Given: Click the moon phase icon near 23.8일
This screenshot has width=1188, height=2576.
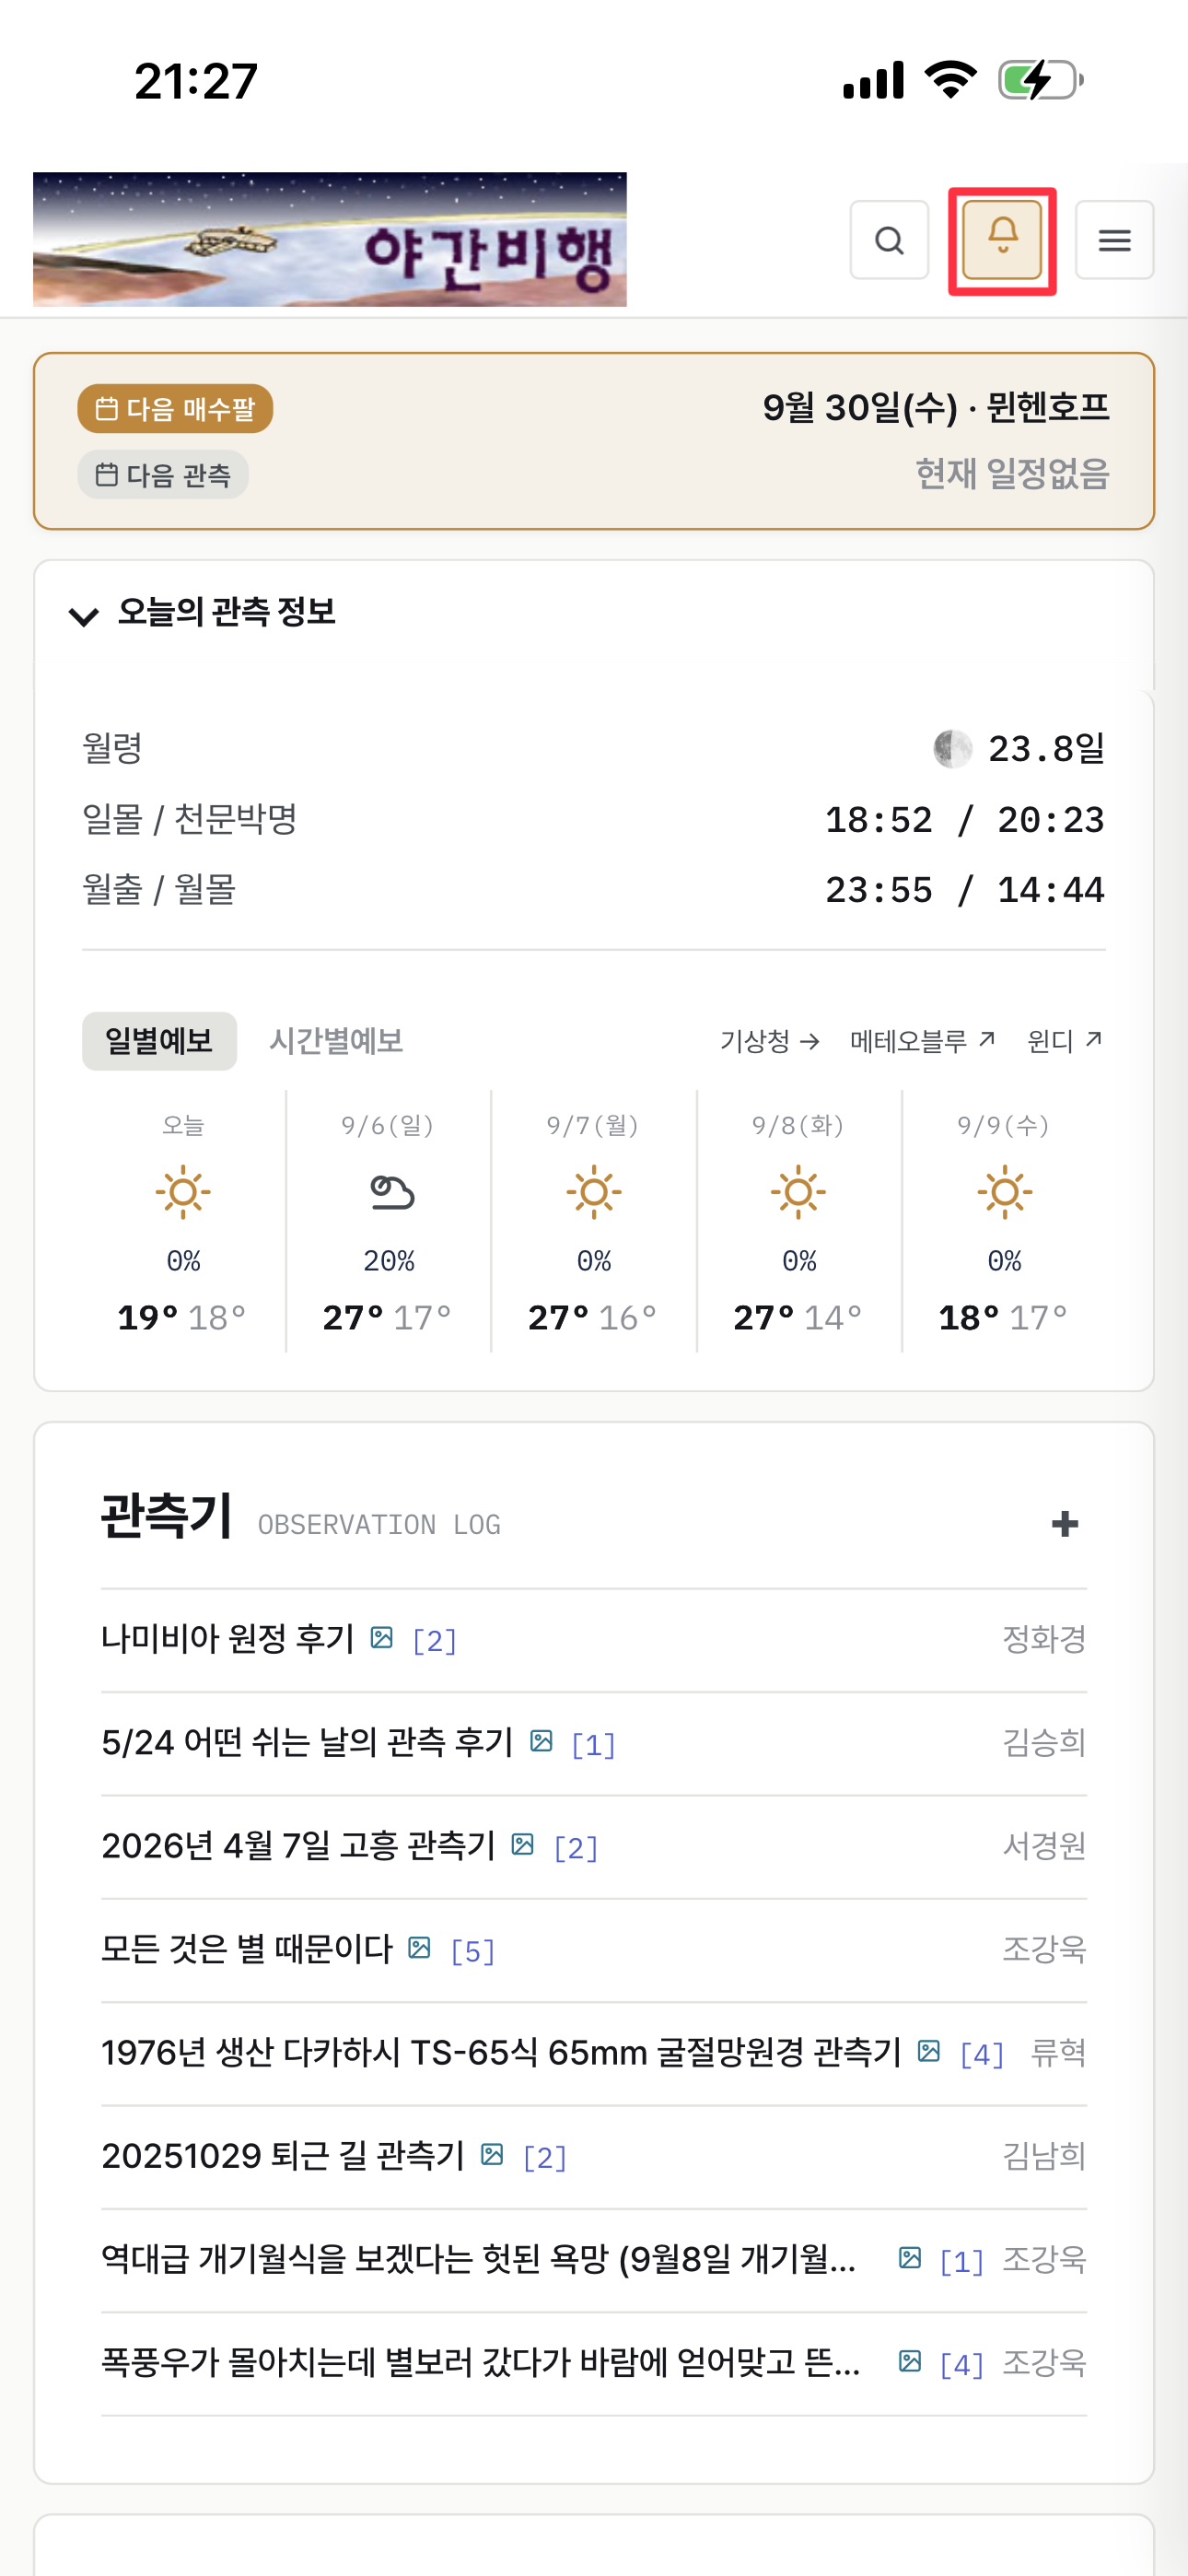Looking at the screenshot, I should 952,748.
